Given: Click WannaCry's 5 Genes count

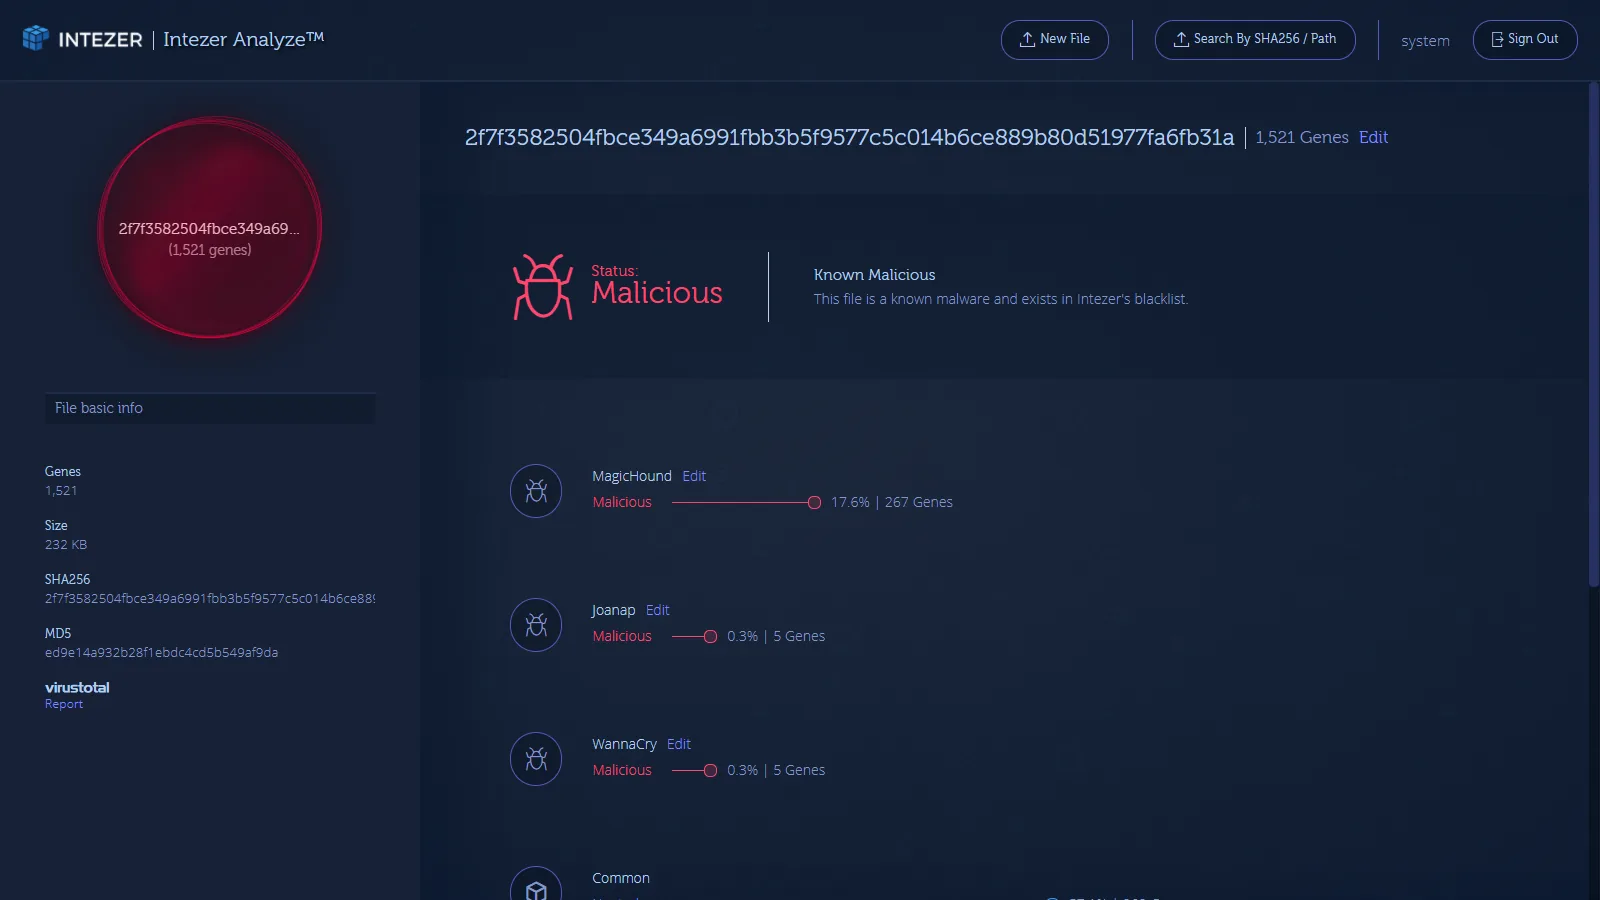Looking at the screenshot, I should click(799, 770).
